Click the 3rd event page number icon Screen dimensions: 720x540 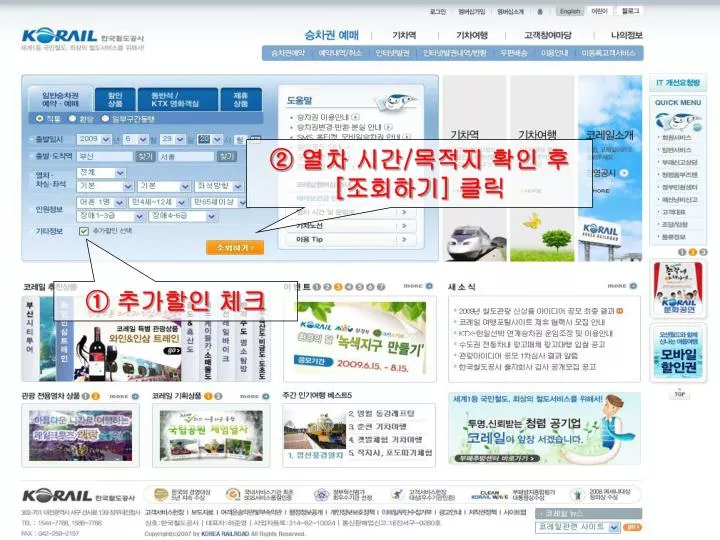338,287
